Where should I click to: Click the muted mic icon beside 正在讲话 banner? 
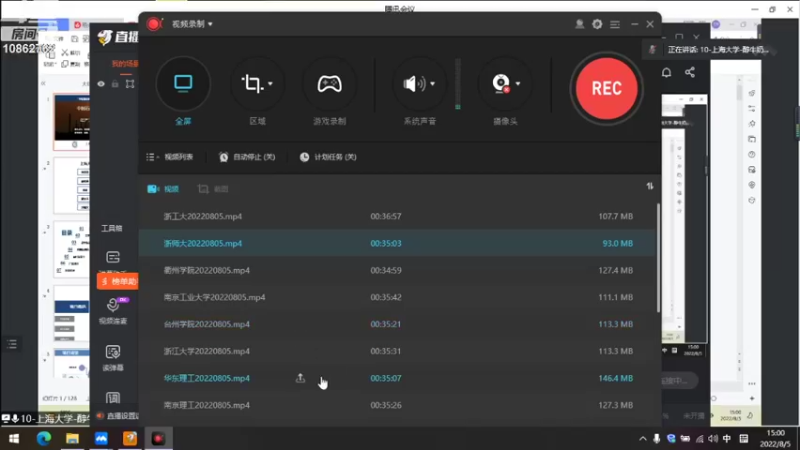[652, 49]
